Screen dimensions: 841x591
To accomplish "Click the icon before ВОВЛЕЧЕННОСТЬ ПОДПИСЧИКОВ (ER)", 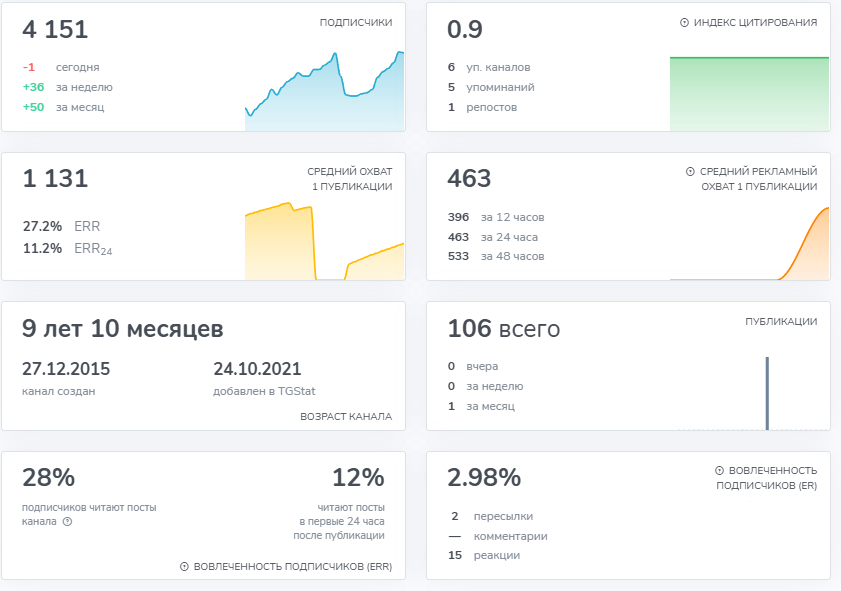I will 720,470.
